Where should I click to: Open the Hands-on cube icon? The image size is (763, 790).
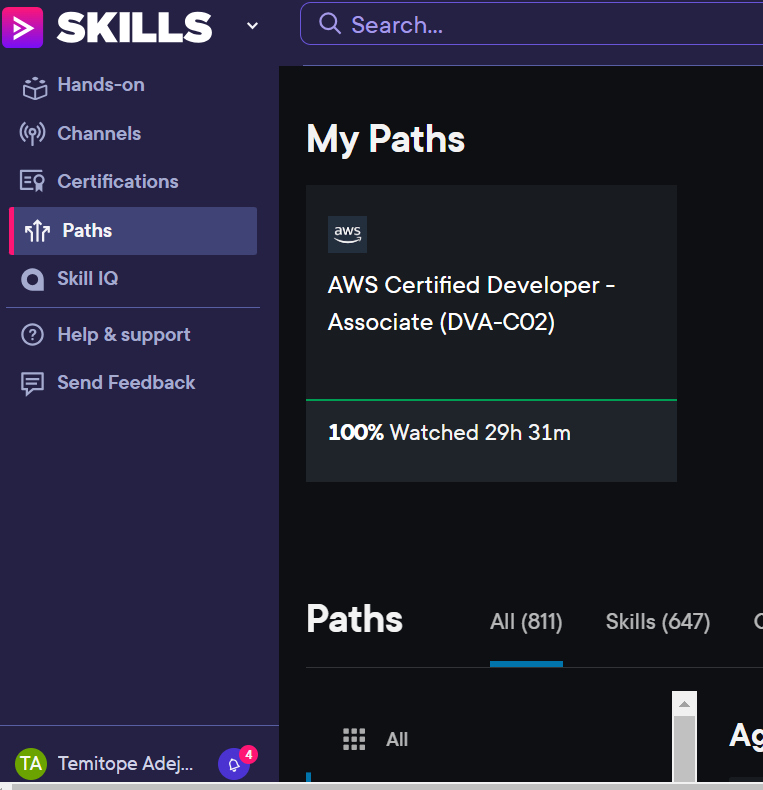34,86
